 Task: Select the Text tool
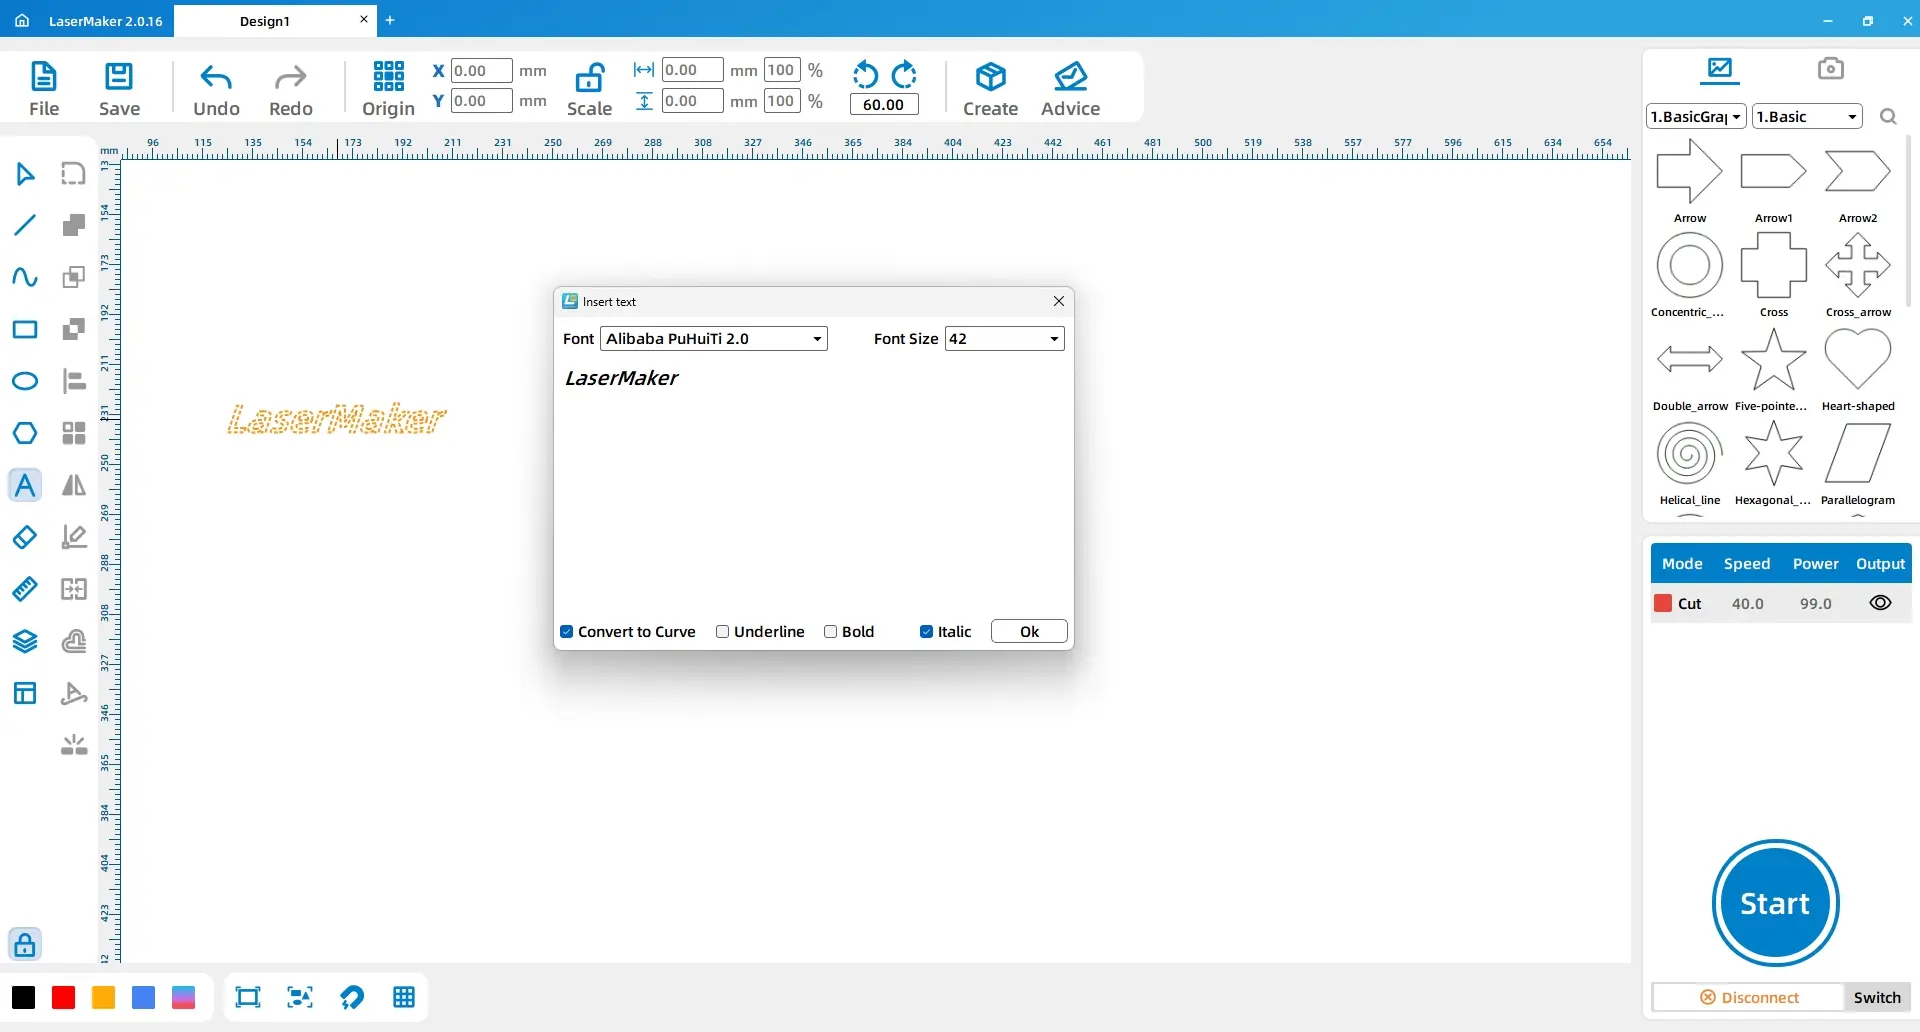coord(25,485)
